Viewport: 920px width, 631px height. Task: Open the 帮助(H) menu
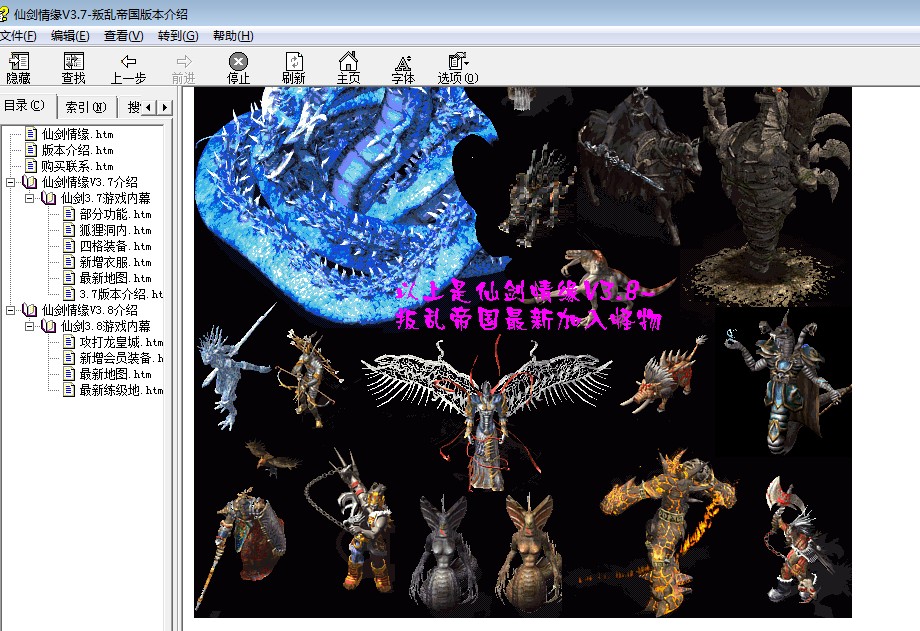click(x=233, y=36)
